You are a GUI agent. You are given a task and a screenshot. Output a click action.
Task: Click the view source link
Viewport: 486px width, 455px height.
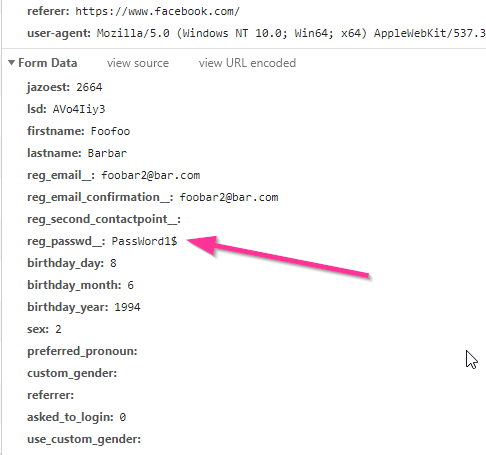pyautogui.click(x=138, y=63)
